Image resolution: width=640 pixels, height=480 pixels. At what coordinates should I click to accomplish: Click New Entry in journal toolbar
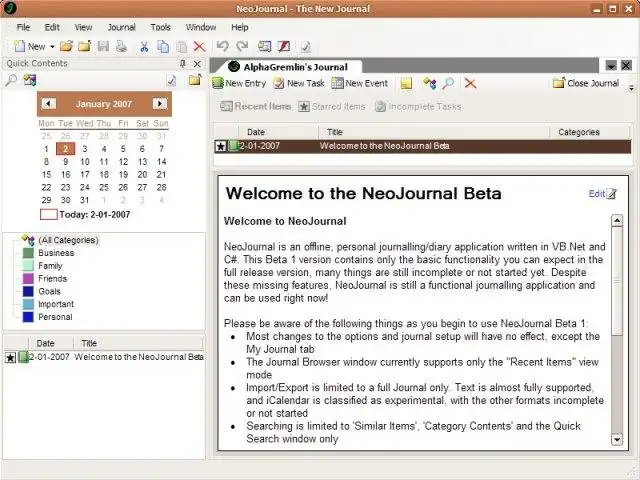pyautogui.click(x=239, y=83)
